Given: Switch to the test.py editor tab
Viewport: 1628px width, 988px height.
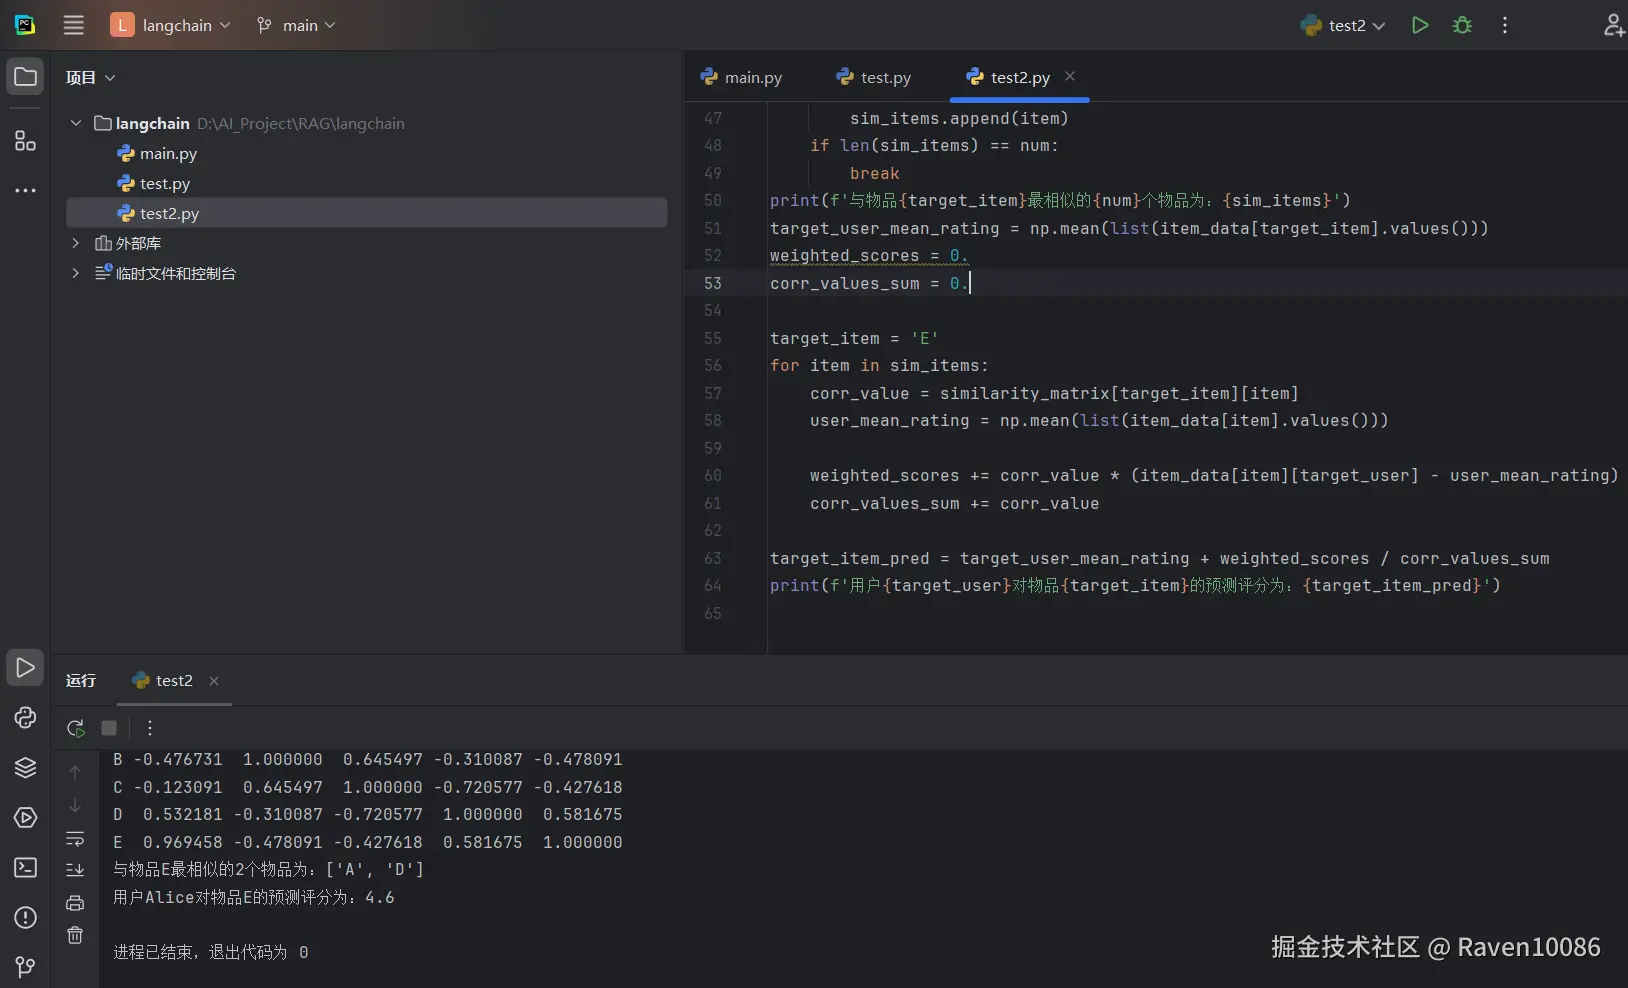Looking at the screenshot, I should [x=874, y=77].
